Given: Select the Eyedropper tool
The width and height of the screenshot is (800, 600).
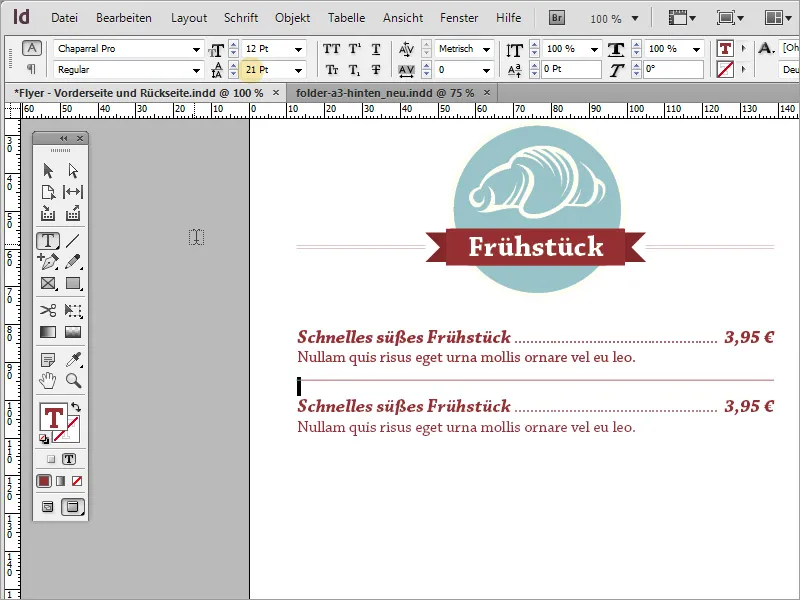Looking at the screenshot, I should pyautogui.click(x=73, y=360).
